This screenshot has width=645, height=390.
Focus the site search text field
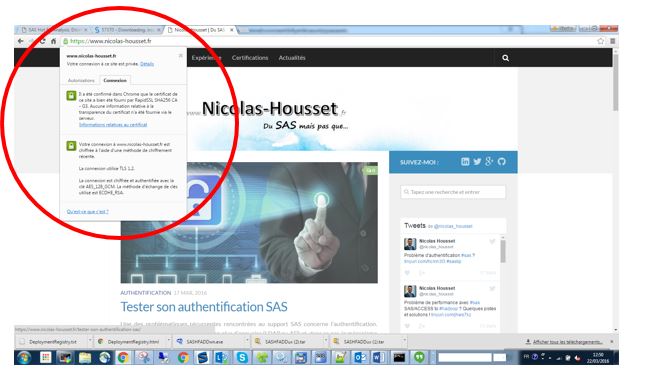[453, 192]
